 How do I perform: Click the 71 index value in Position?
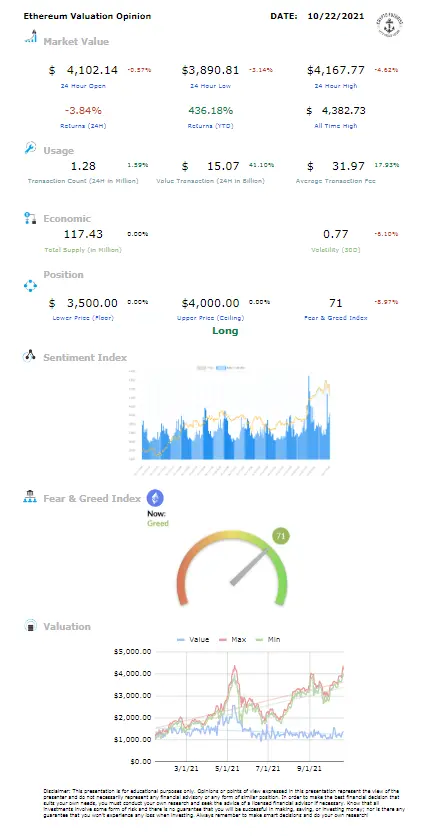pyautogui.click(x=336, y=303)
